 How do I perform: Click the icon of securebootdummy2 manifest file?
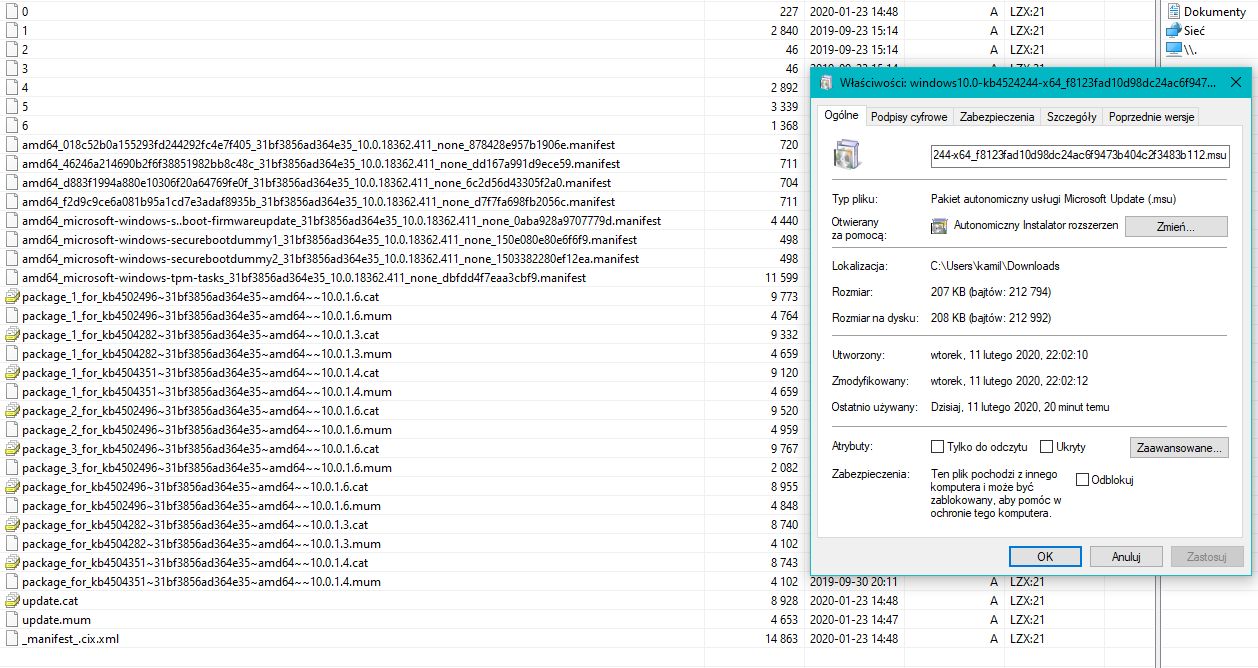(12, 258)
